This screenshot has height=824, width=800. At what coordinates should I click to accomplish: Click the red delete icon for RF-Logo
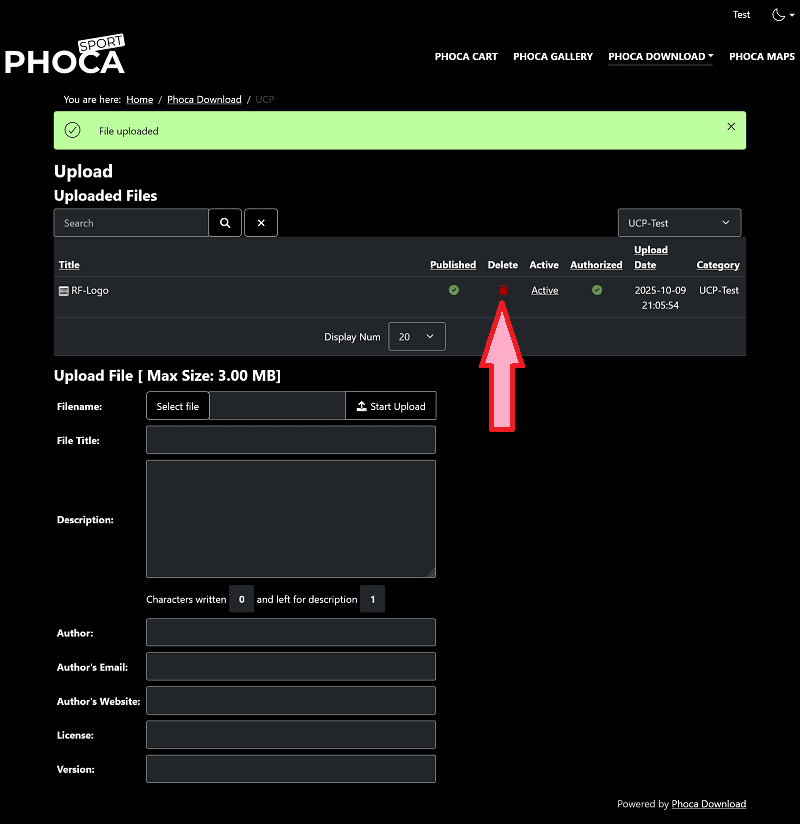tap(503, 290)
